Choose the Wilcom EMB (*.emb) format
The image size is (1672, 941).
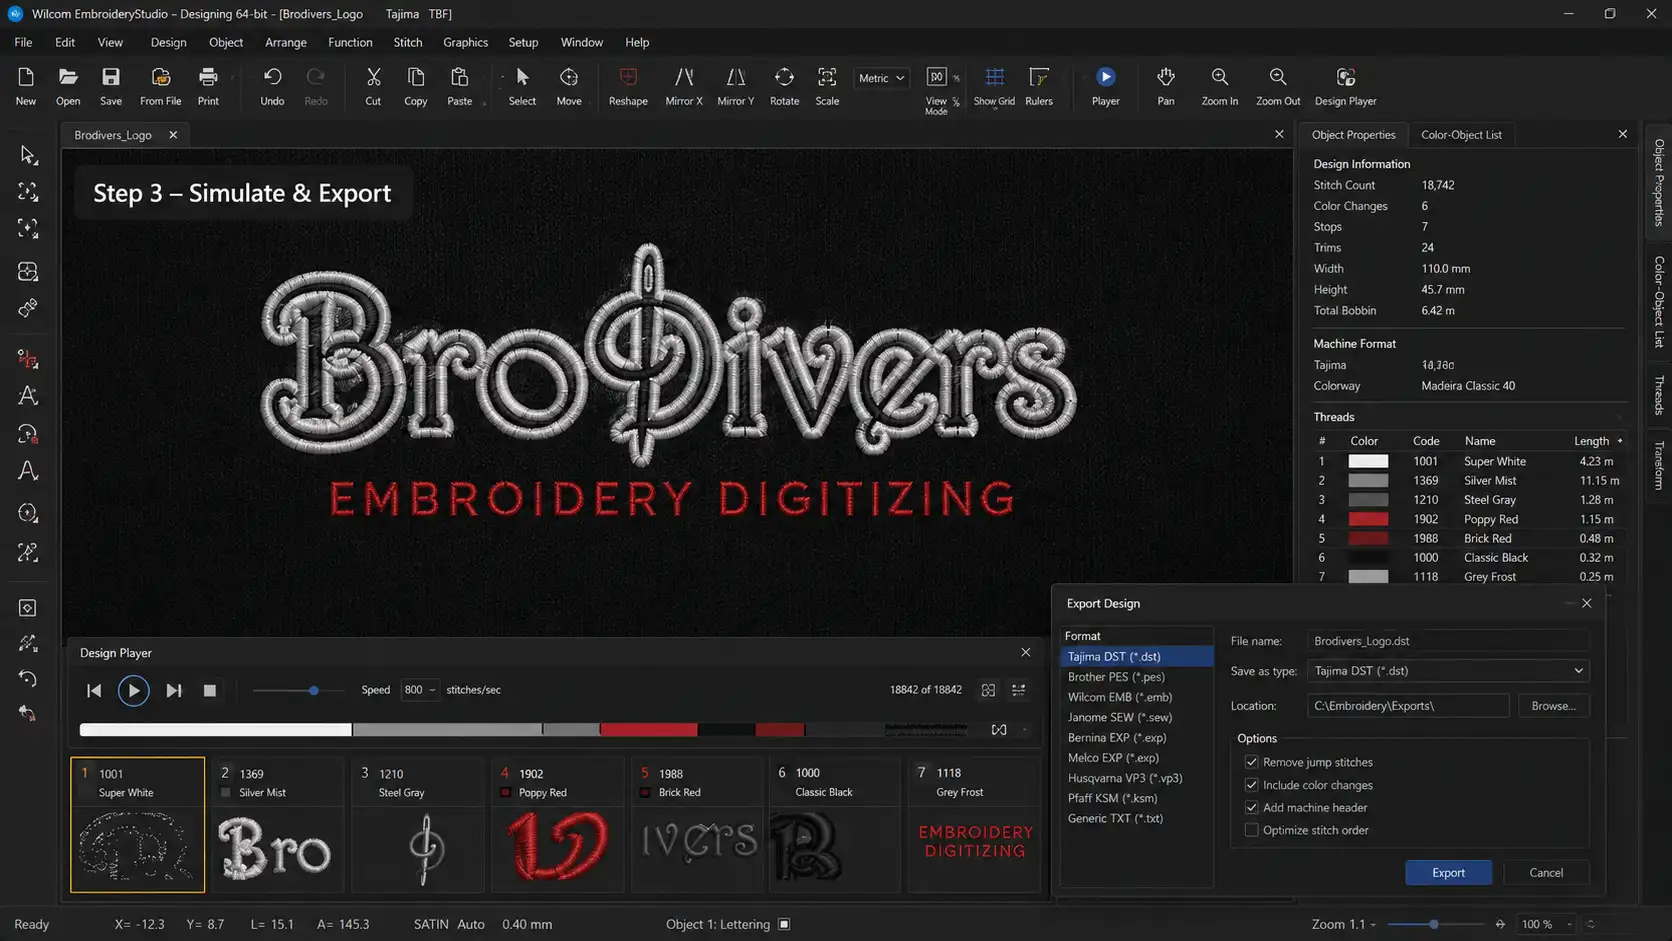(x=1137, y=697)
